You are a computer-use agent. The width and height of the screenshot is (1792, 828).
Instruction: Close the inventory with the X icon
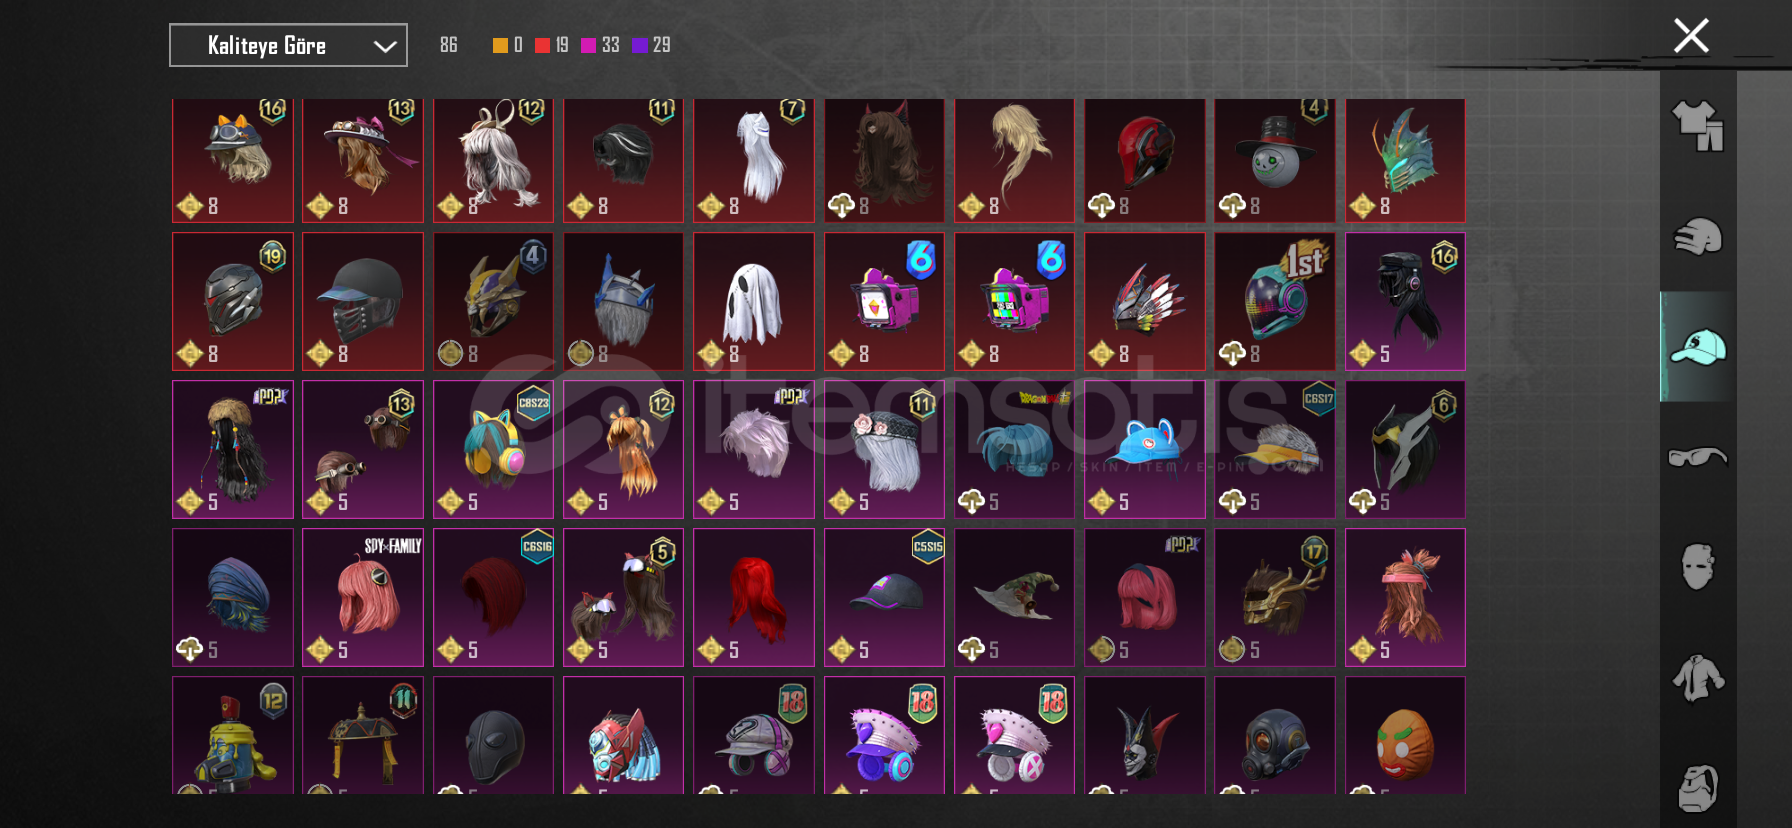1691,36
